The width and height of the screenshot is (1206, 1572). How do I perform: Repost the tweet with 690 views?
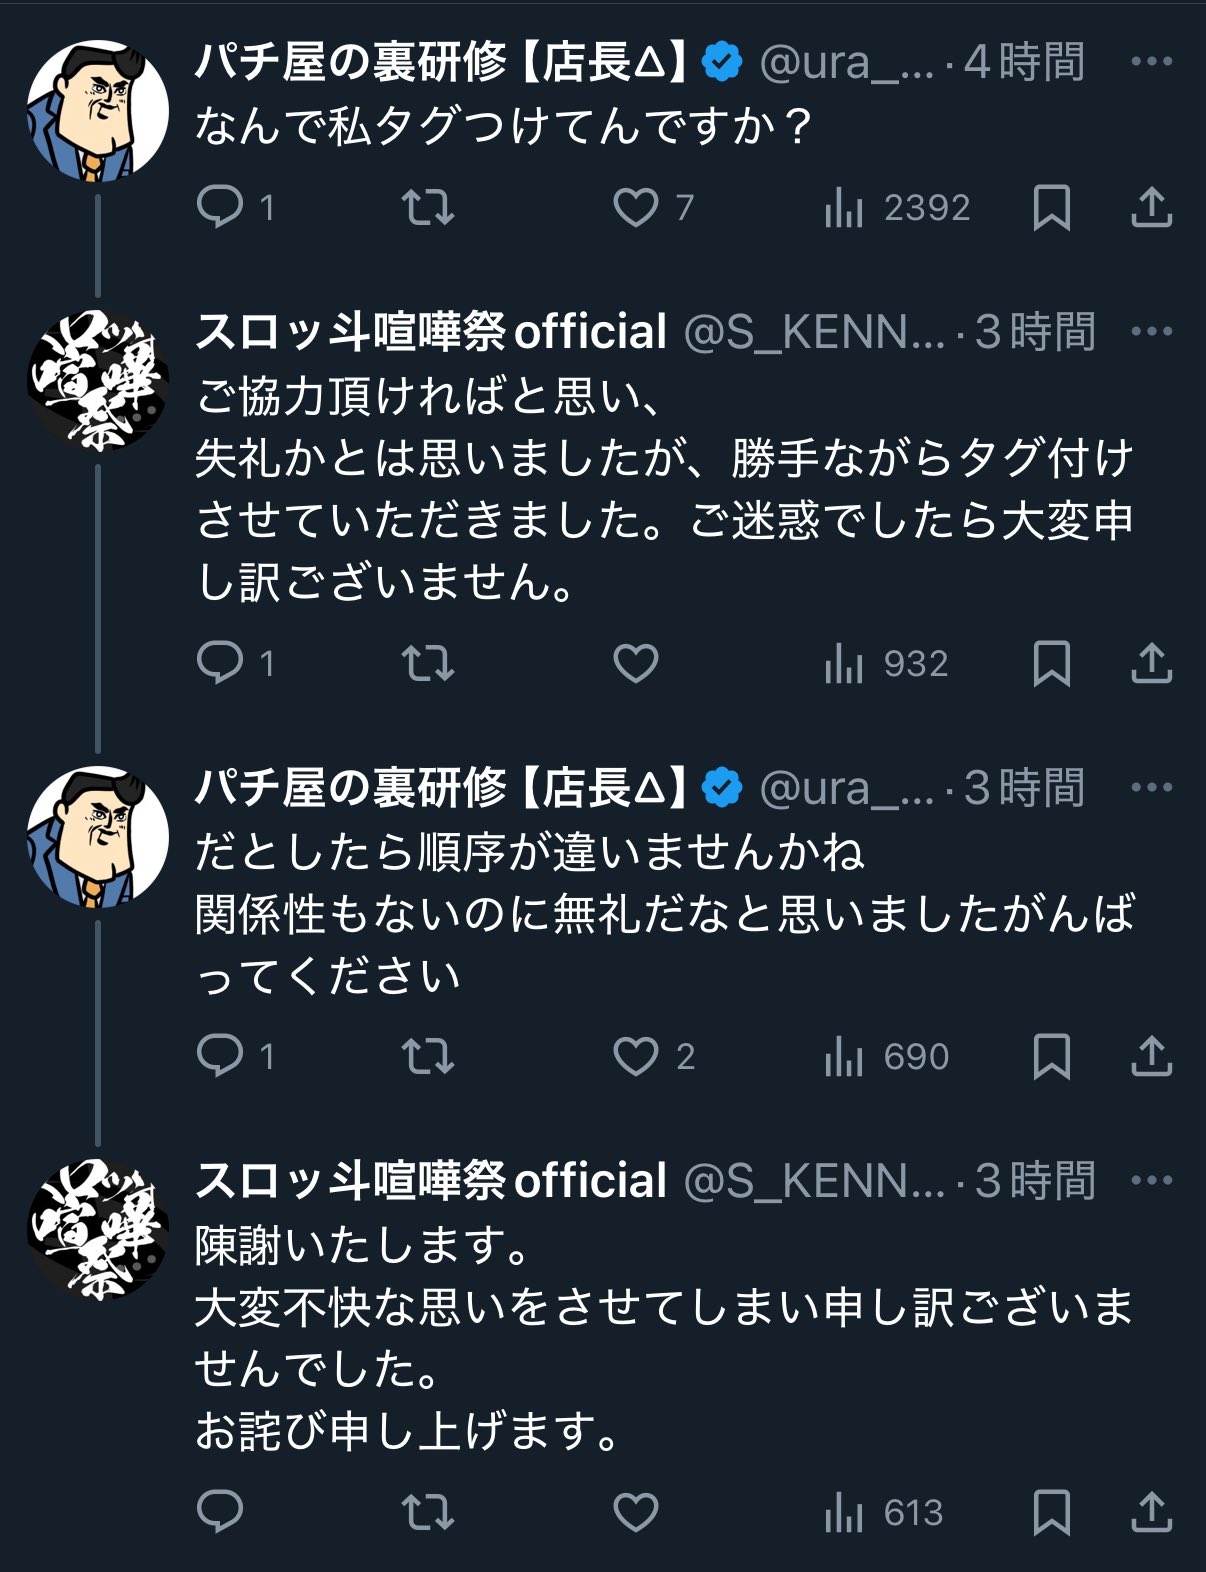[x=427, y=1056]
